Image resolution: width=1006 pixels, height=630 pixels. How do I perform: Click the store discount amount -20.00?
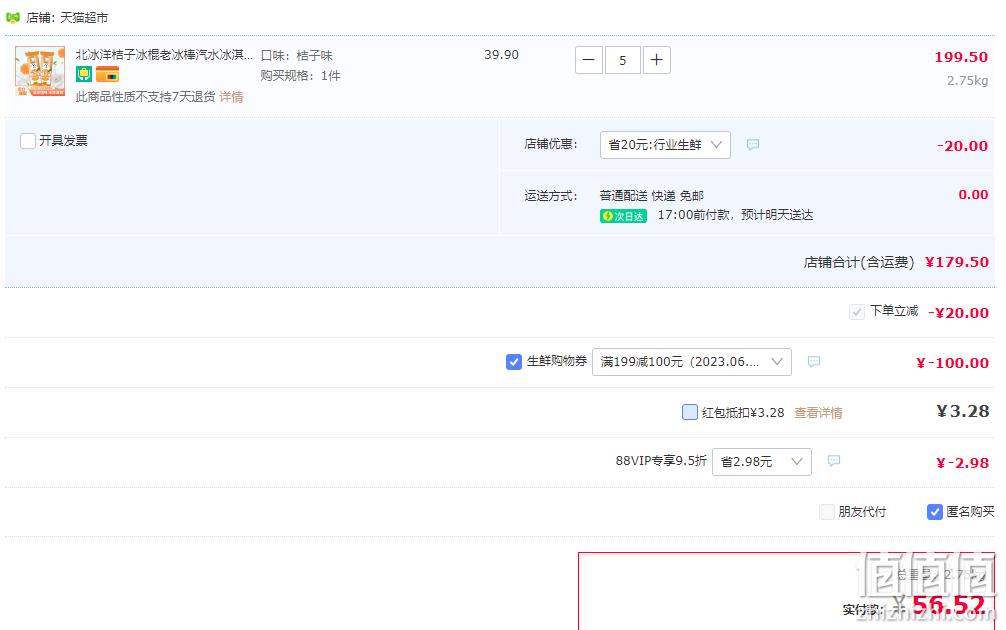962,146
